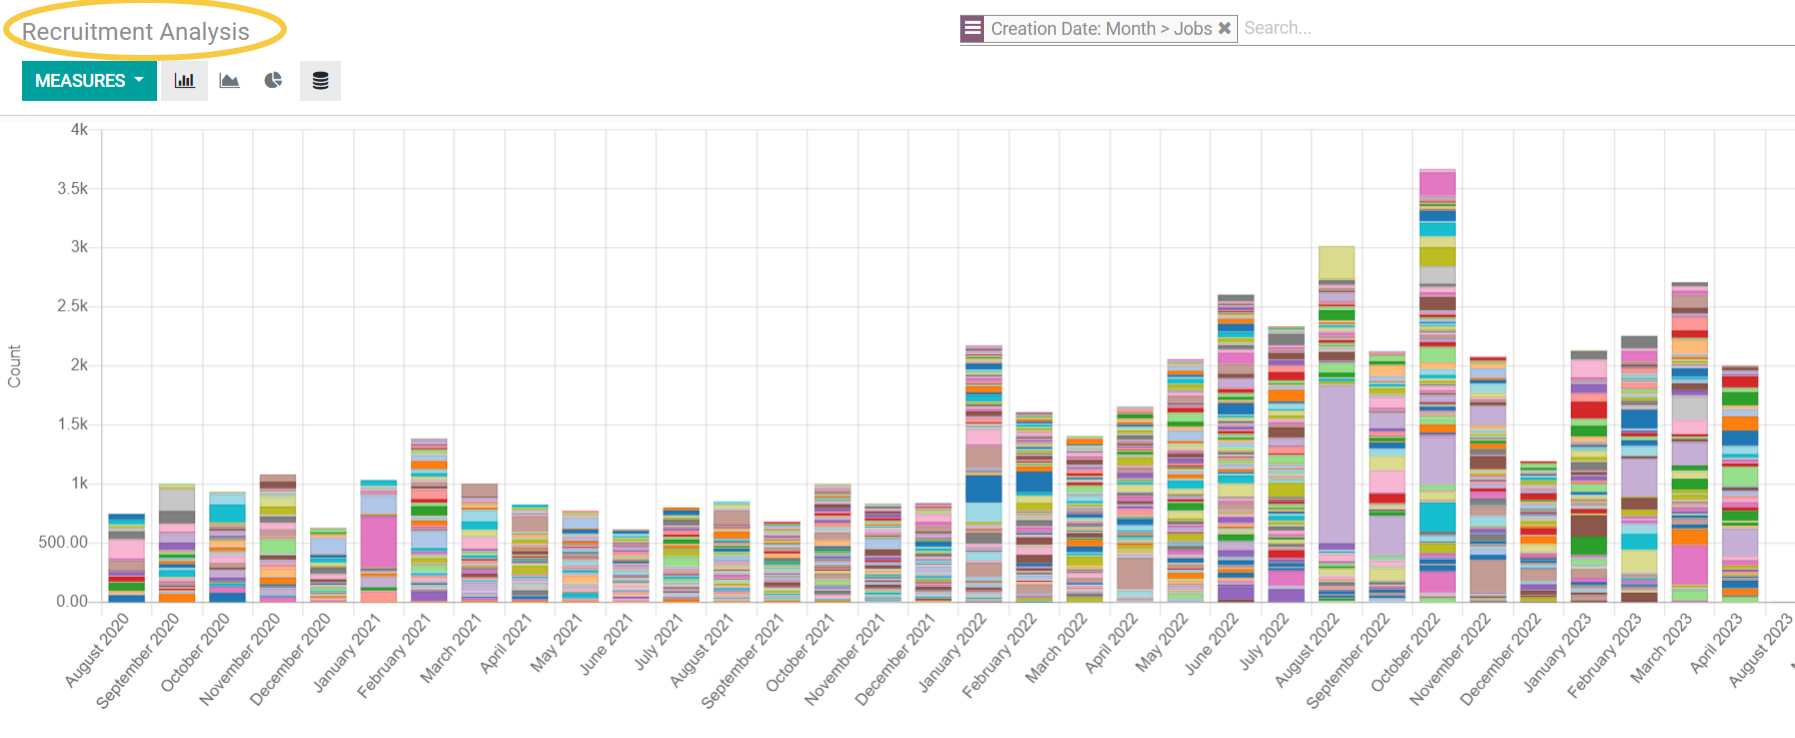Remove the Creation Date group filter
Image resolution: width=1795 pixels, height=738 pixels.
point(1224,29)
